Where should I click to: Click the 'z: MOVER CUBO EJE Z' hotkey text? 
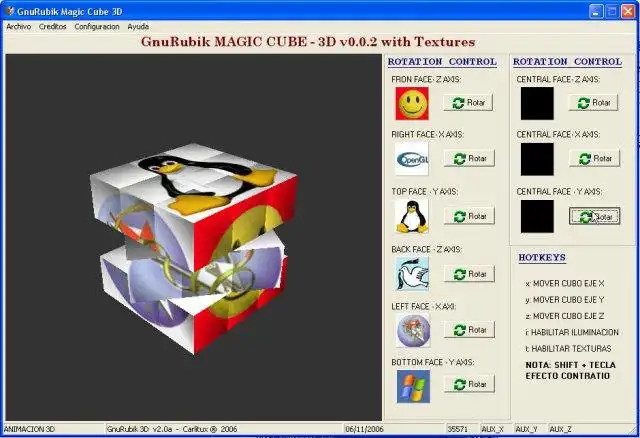565,316
